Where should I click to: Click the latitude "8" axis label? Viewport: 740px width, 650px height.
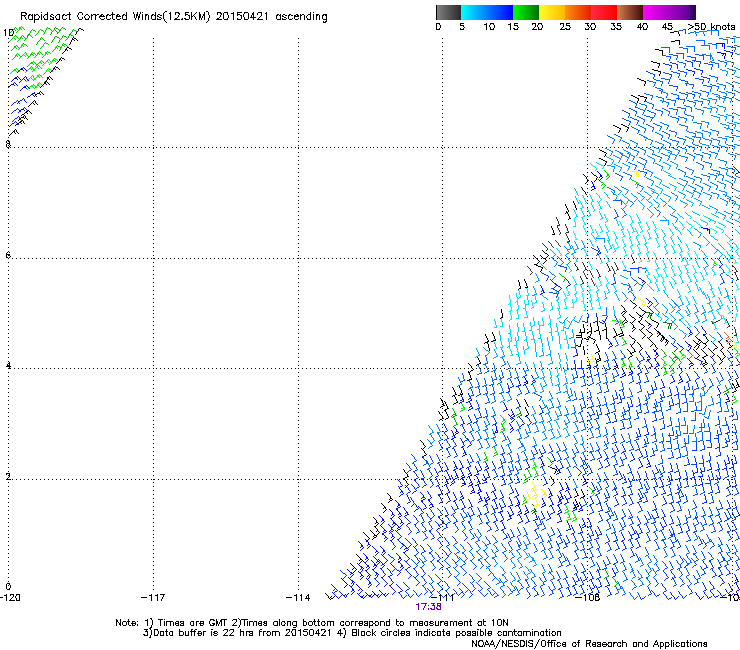click(x=8, y=144)
